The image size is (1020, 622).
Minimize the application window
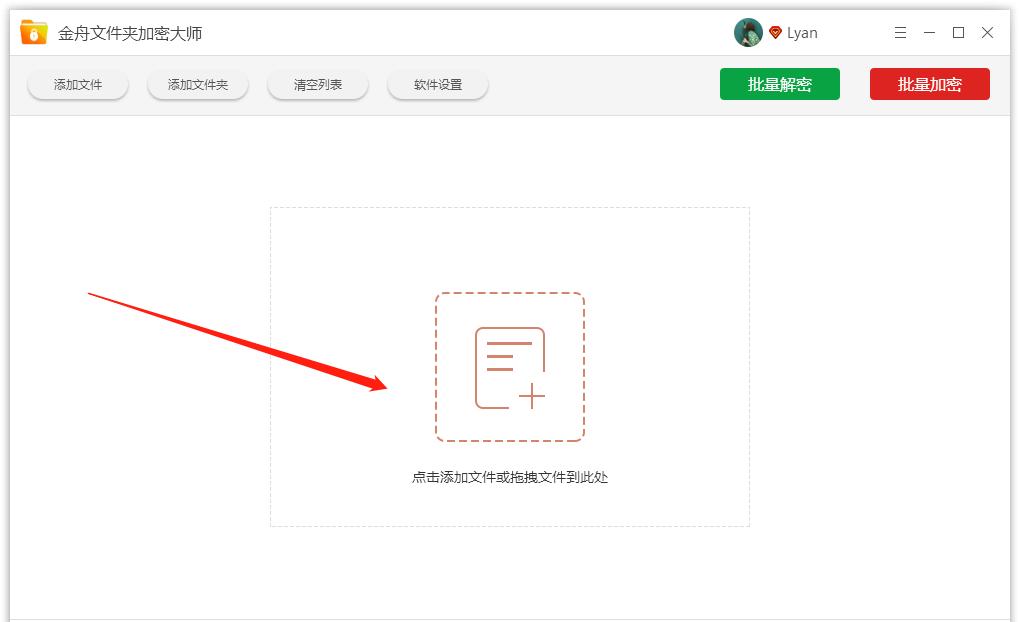tap(928, 32)
